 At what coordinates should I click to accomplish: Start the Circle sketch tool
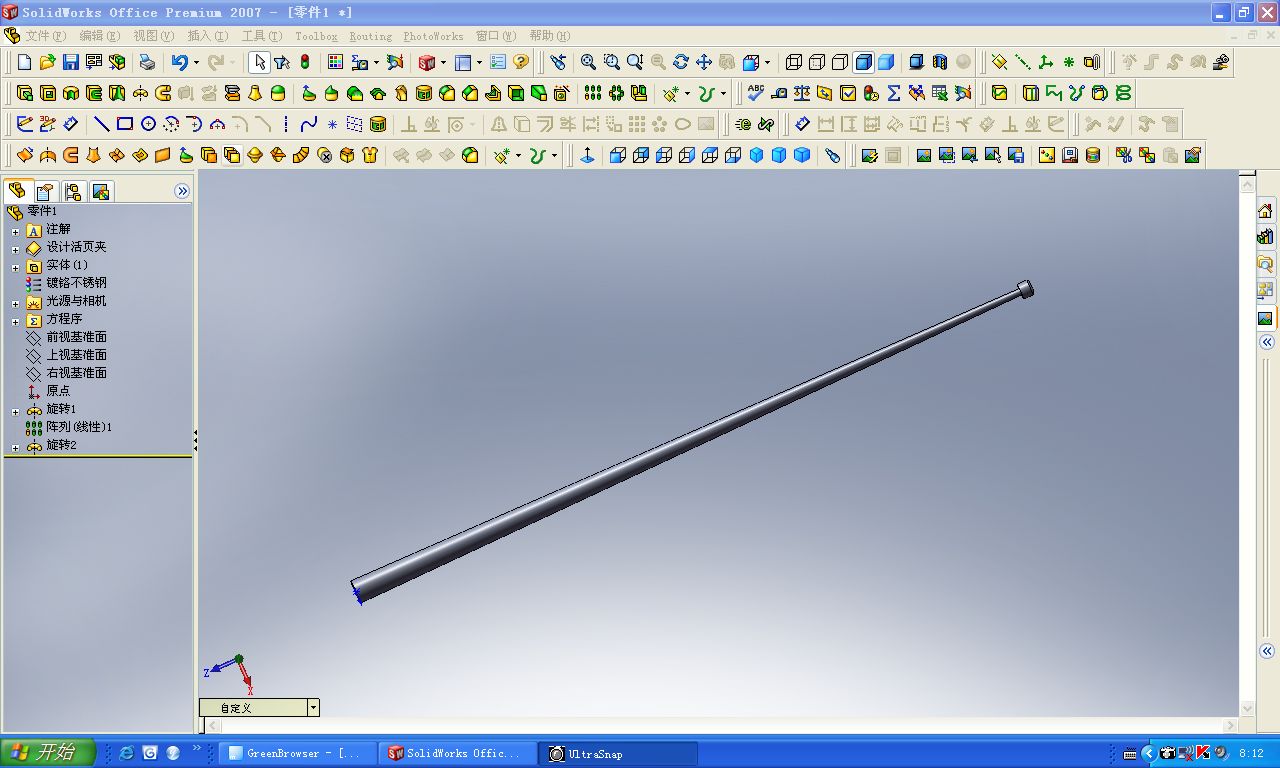pyautogui.click(x=148, y=124)
